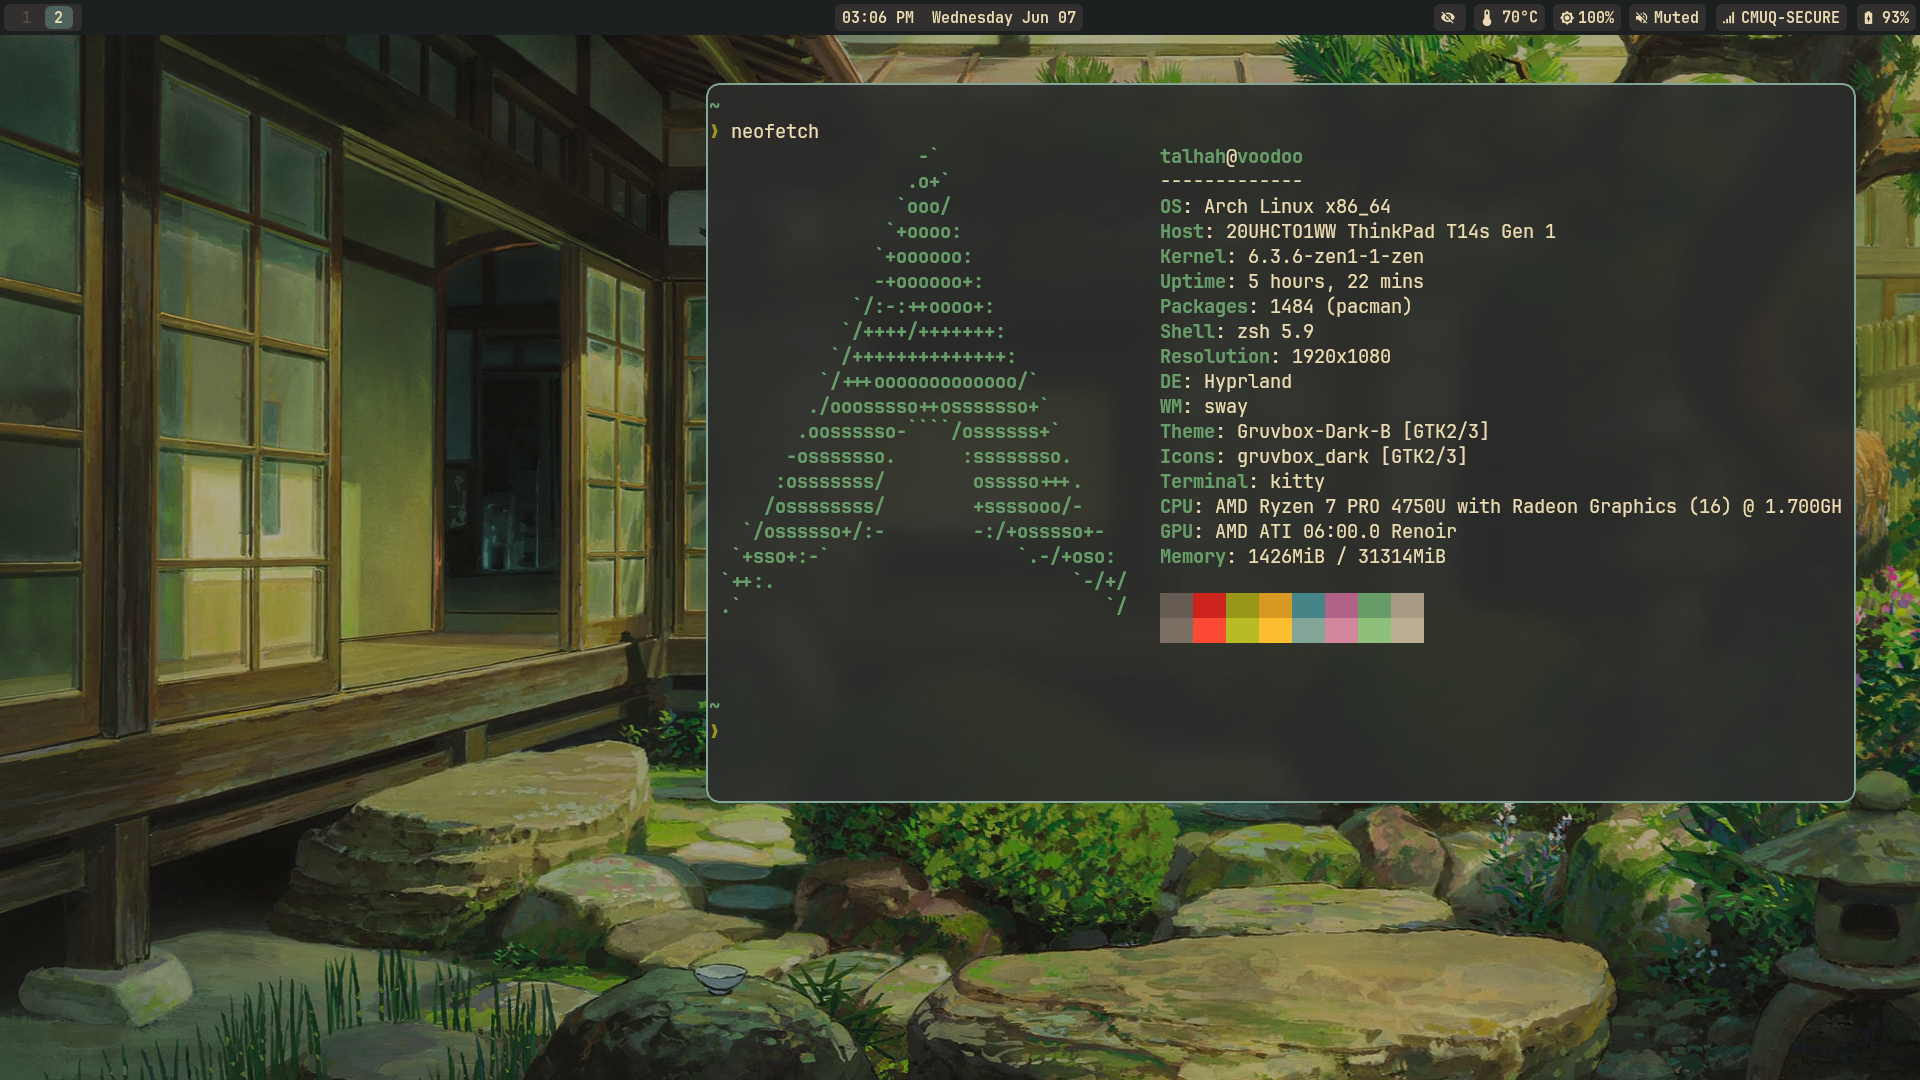
Task: Click the WM: sway line
Action: (1203, 406)
